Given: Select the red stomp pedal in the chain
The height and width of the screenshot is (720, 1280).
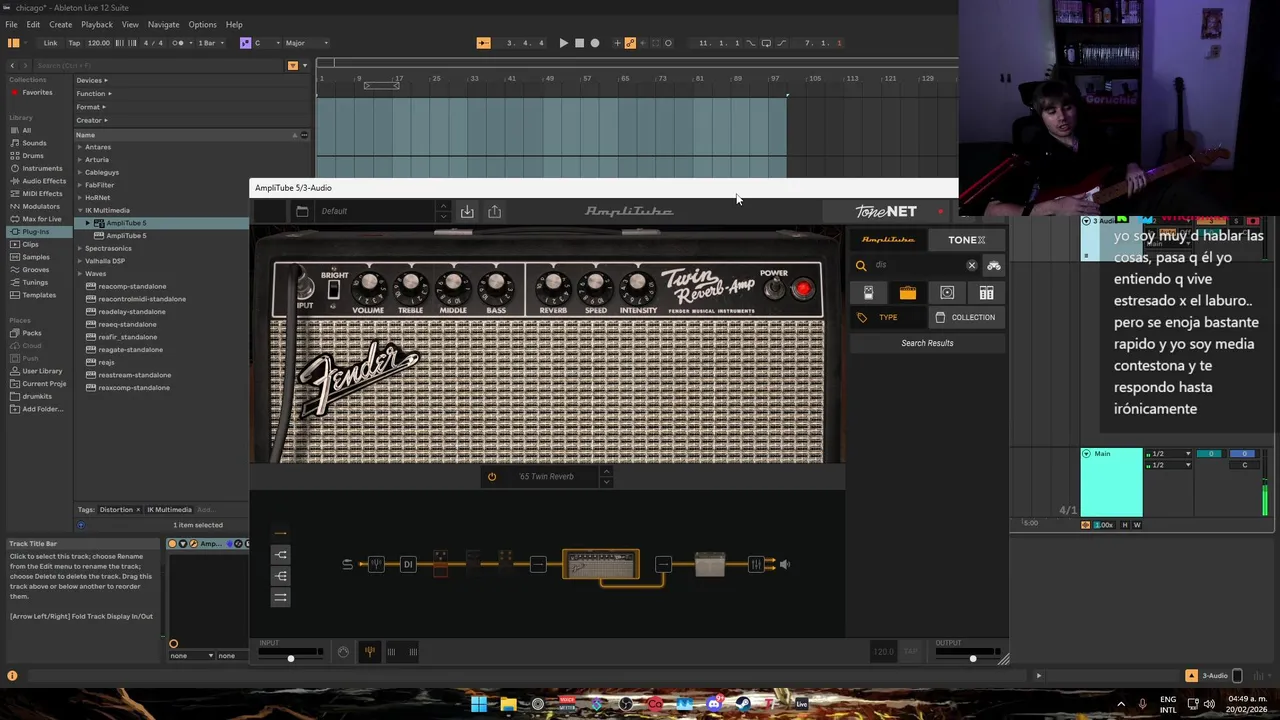Looking at the screenshot, I should tap(440, 563).
